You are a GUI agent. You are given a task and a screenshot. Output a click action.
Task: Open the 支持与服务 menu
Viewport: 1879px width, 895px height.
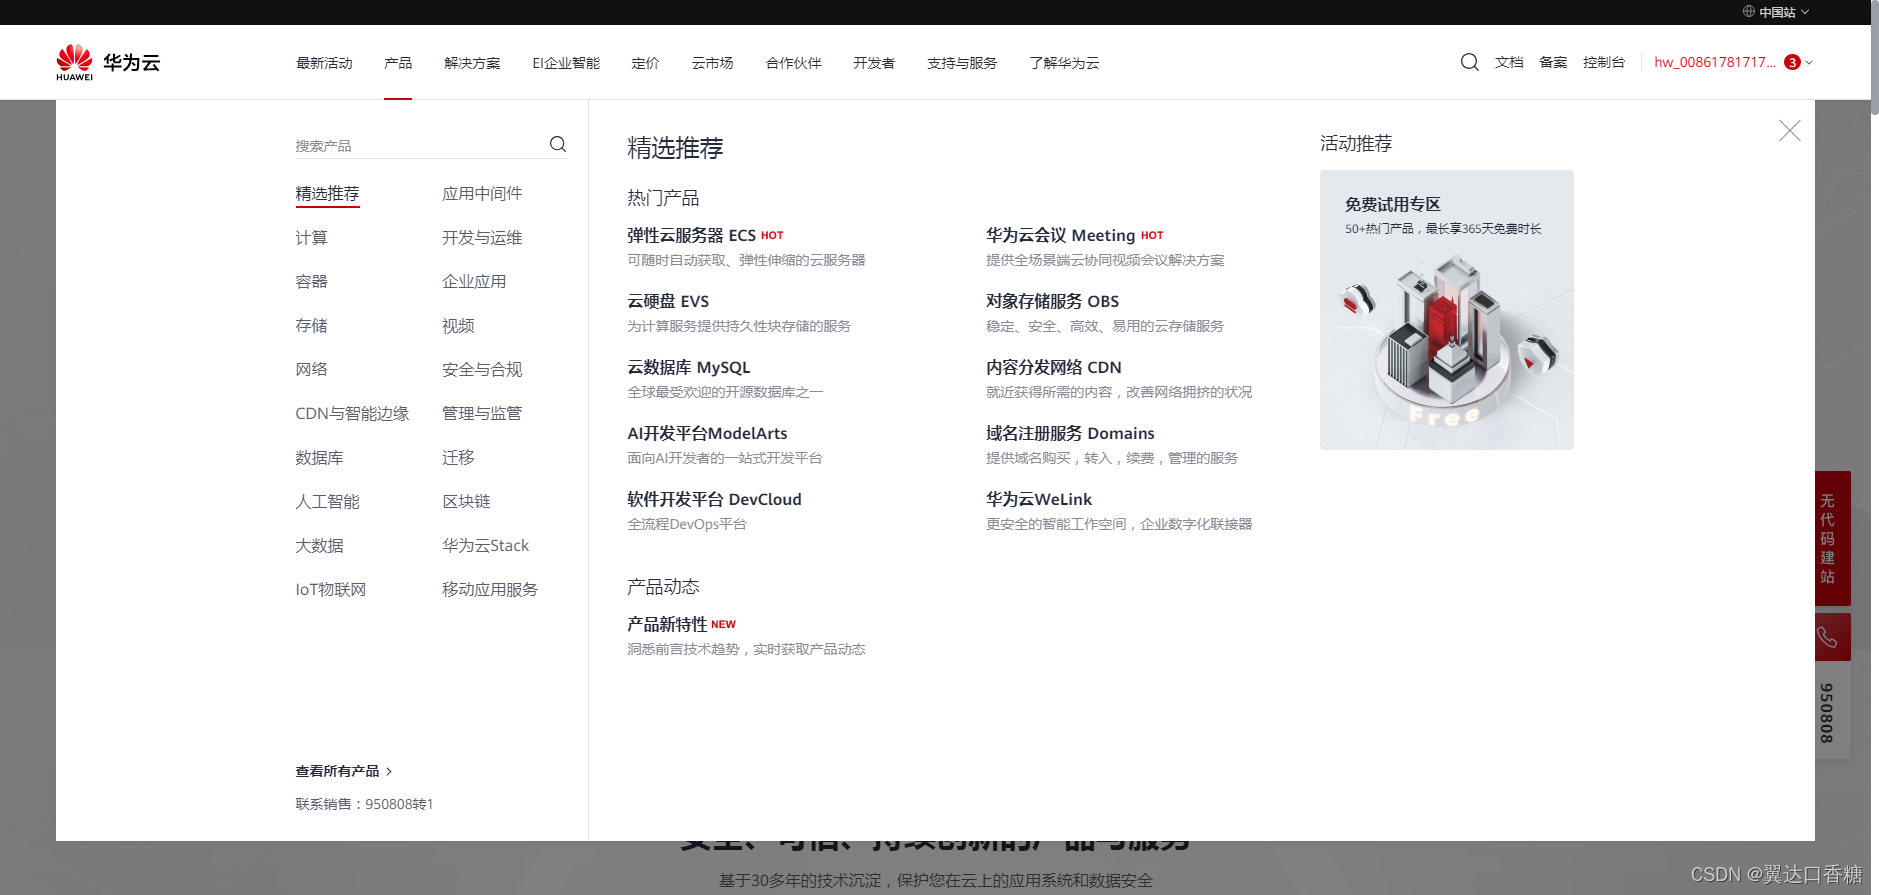coord(962,63)
